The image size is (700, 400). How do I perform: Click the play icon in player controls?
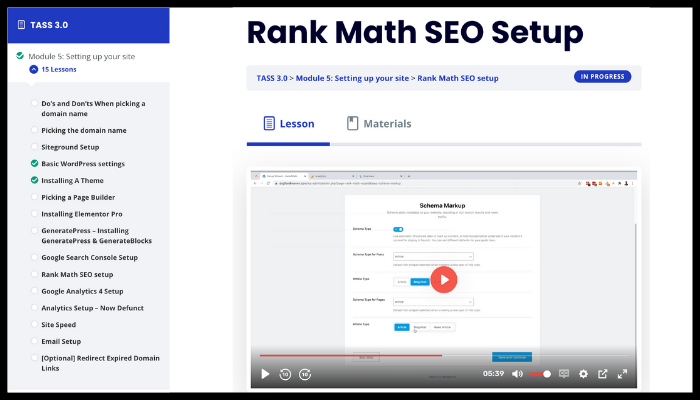click(x=265, y=374)
